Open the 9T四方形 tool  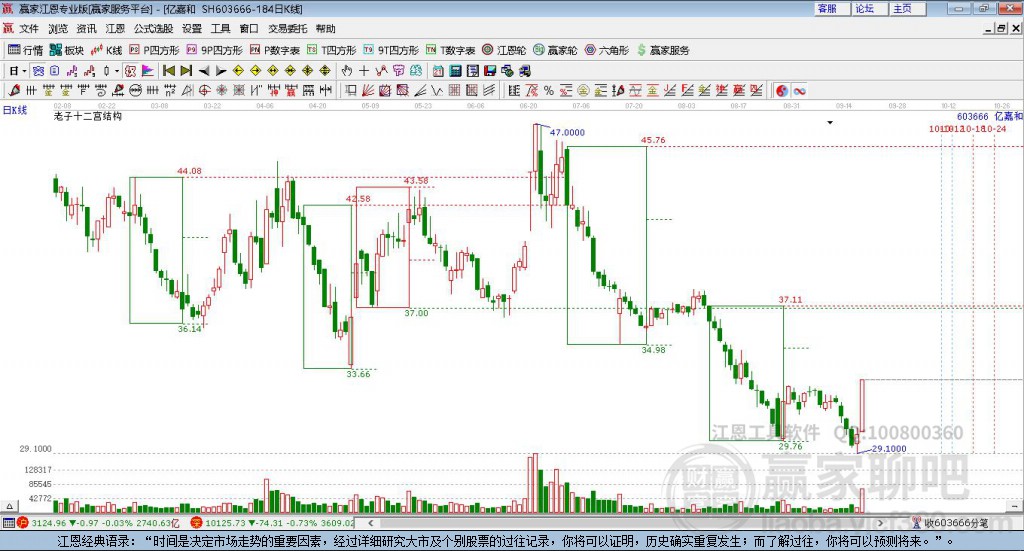(x=391, y=50)
